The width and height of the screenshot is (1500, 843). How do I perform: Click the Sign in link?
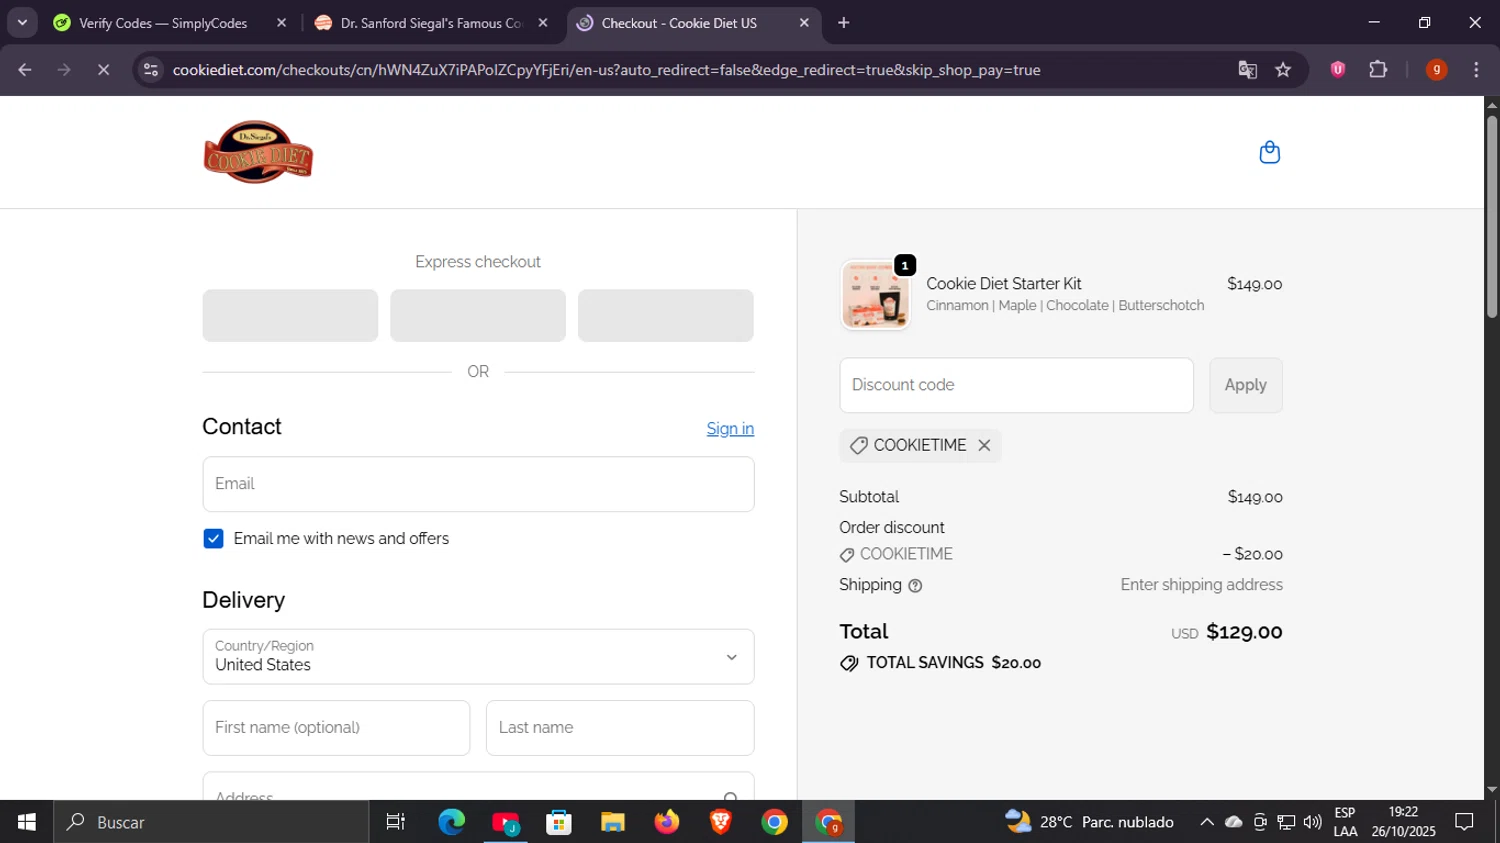[x=730, y=429]
